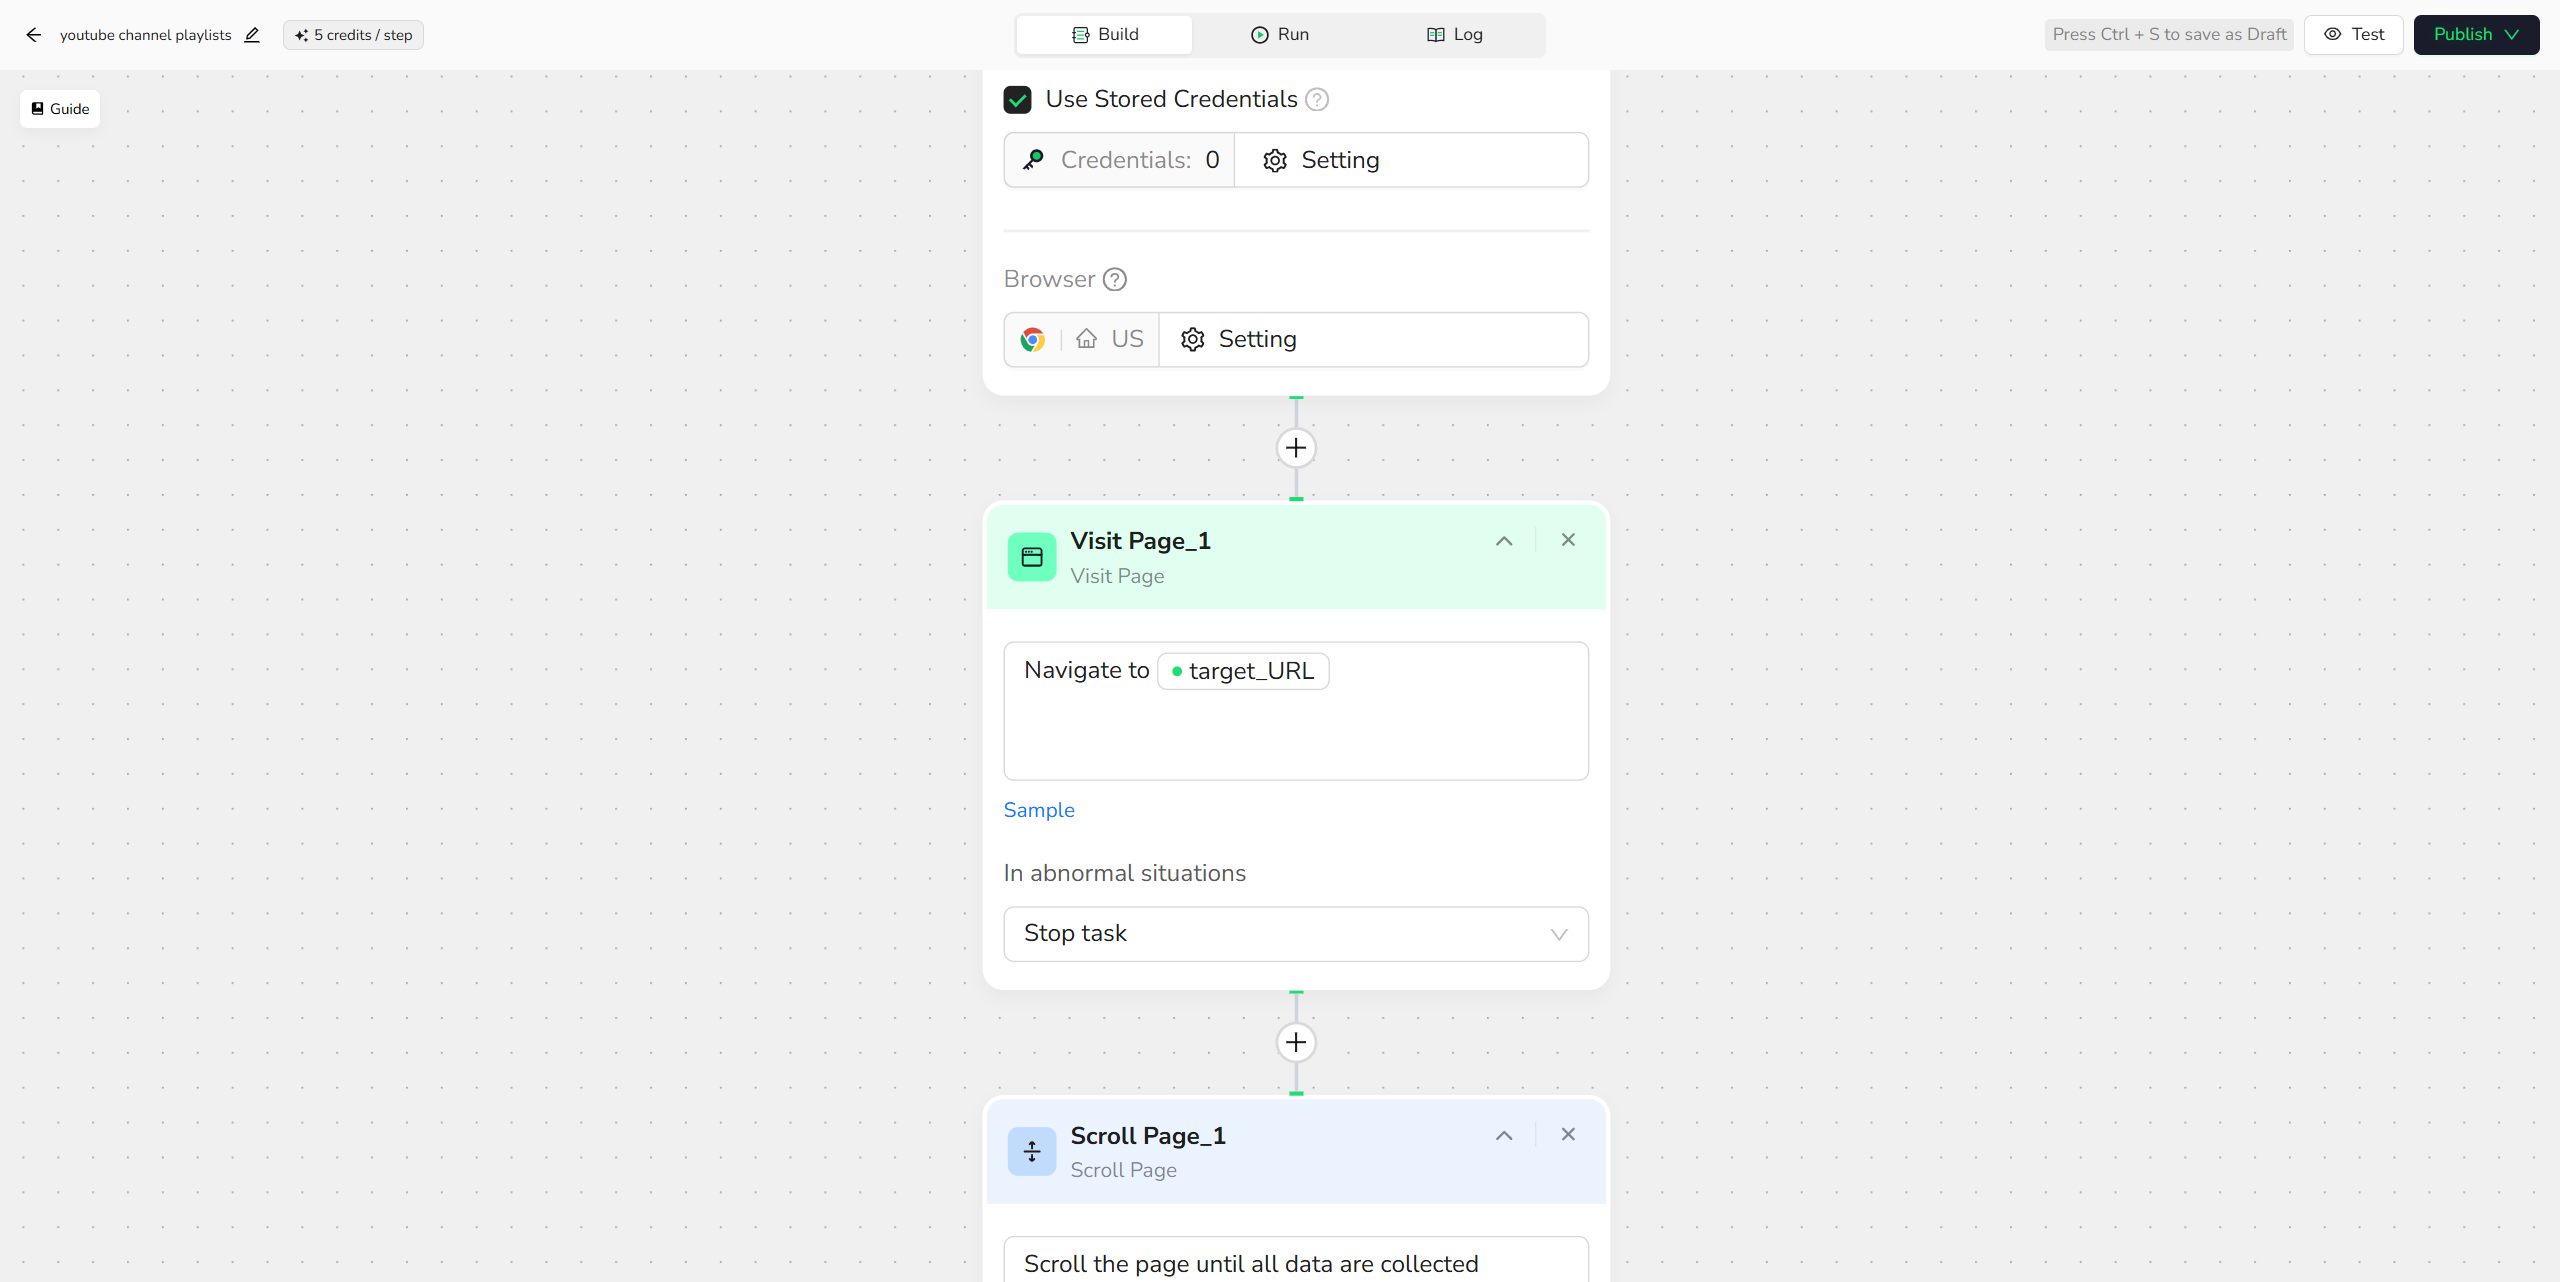Switch to the Build tab
The image size is (2560, 1282).
1104,35
